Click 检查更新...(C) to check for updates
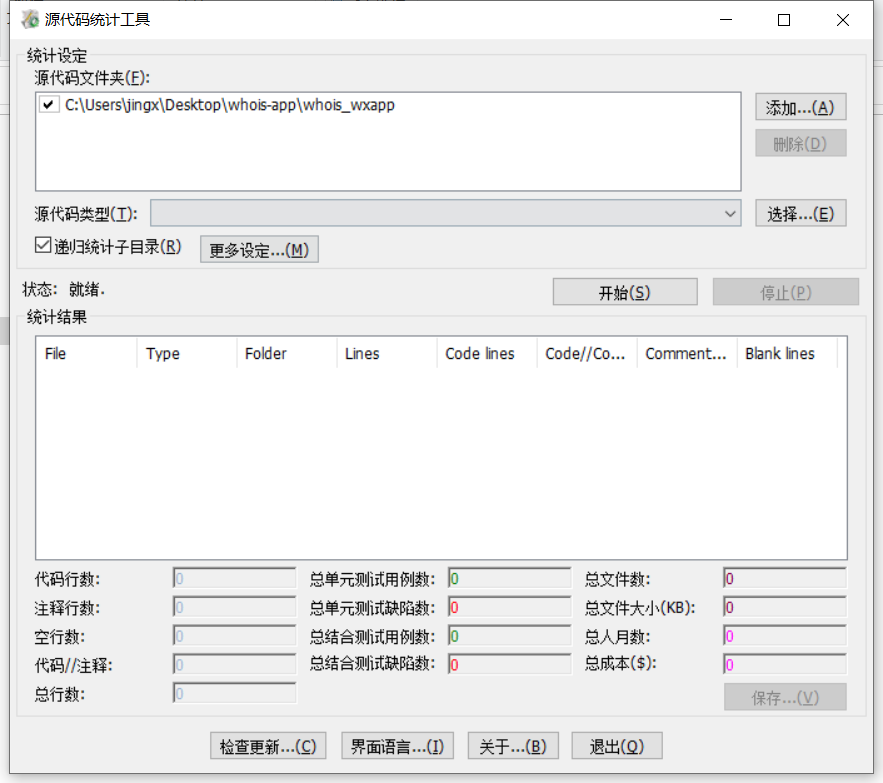Screen dimensions: 883x783 click(x=267, y=745)
